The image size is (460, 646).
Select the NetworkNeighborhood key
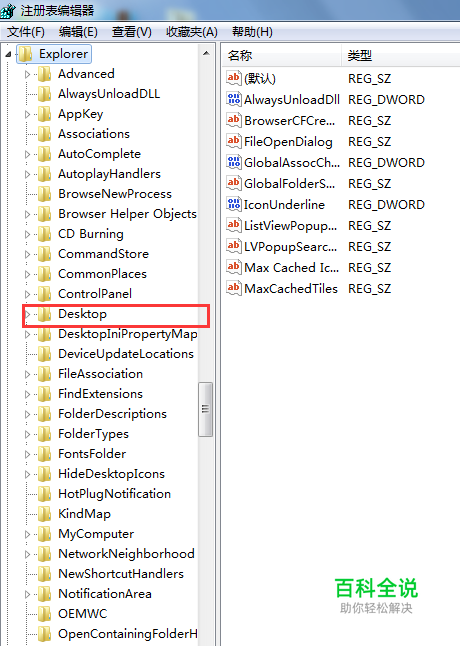126,554
